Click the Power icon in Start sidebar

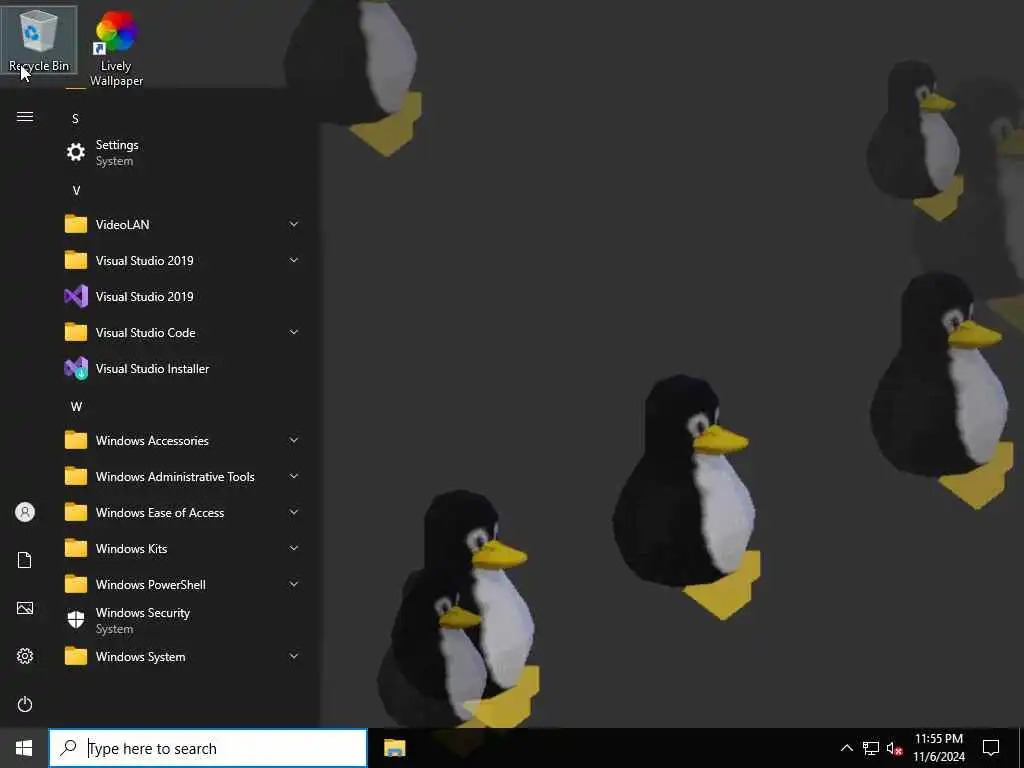tap(25, 704)
